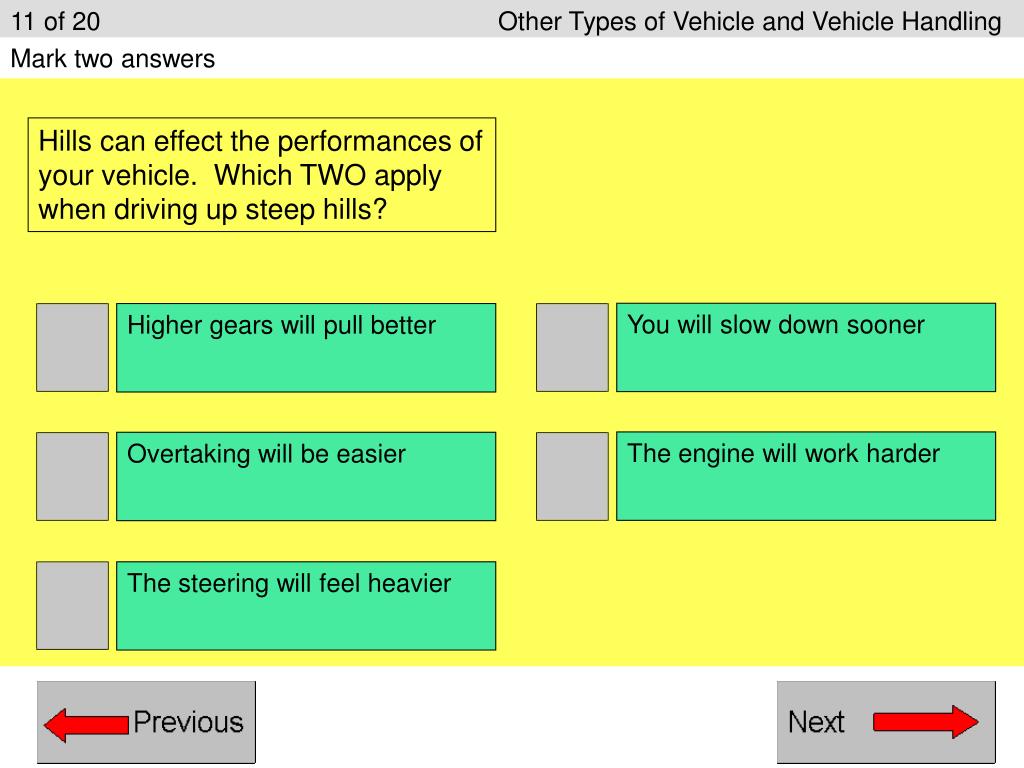Click the Next label text

[816, 722]
